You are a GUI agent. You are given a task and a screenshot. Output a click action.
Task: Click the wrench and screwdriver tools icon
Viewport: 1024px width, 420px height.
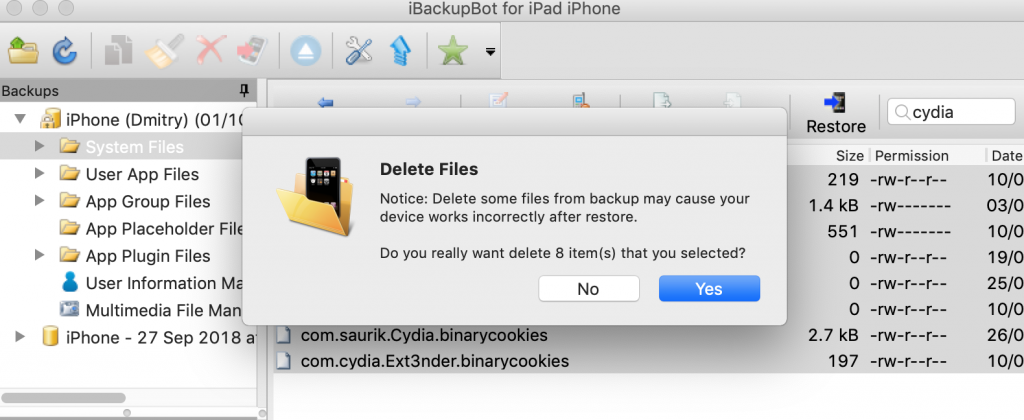coord(359,50)
